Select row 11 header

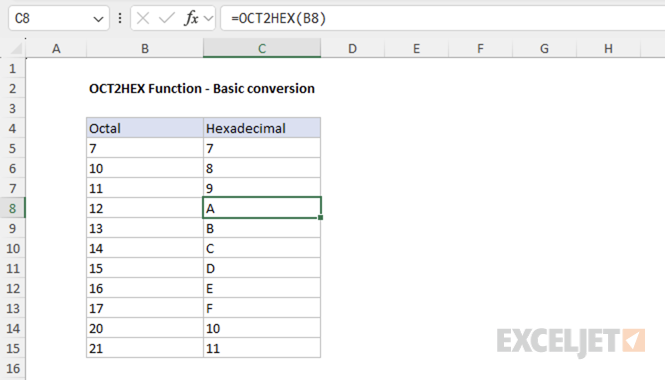point(12,268)
